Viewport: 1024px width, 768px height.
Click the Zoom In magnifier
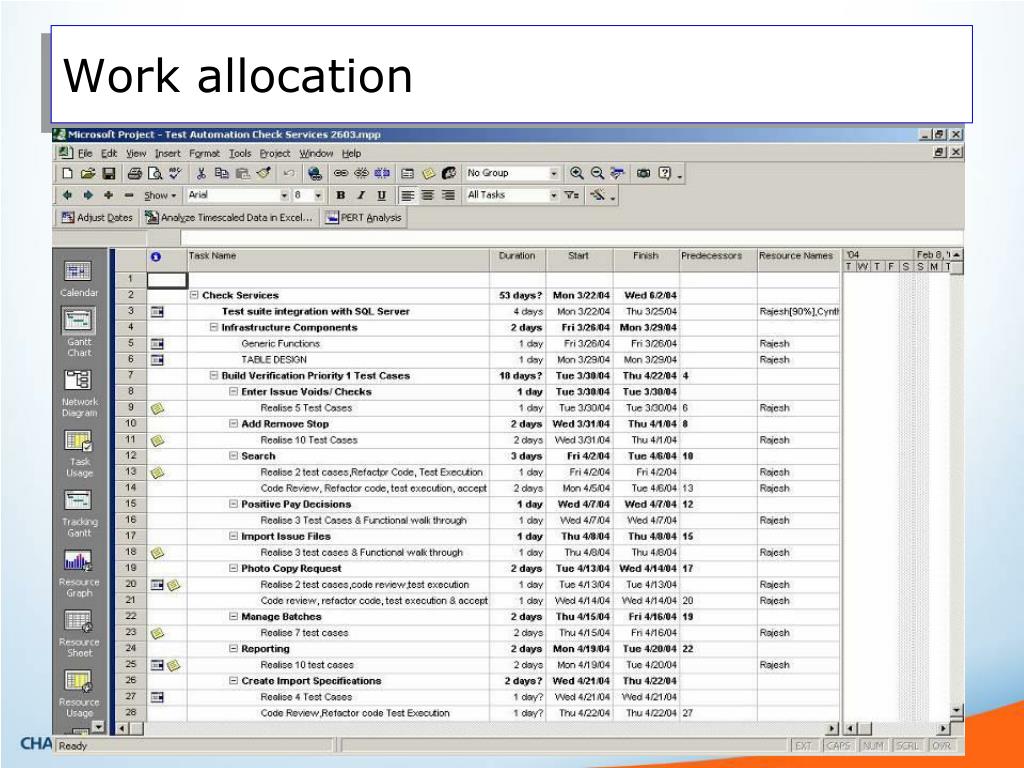pos(577,174)
